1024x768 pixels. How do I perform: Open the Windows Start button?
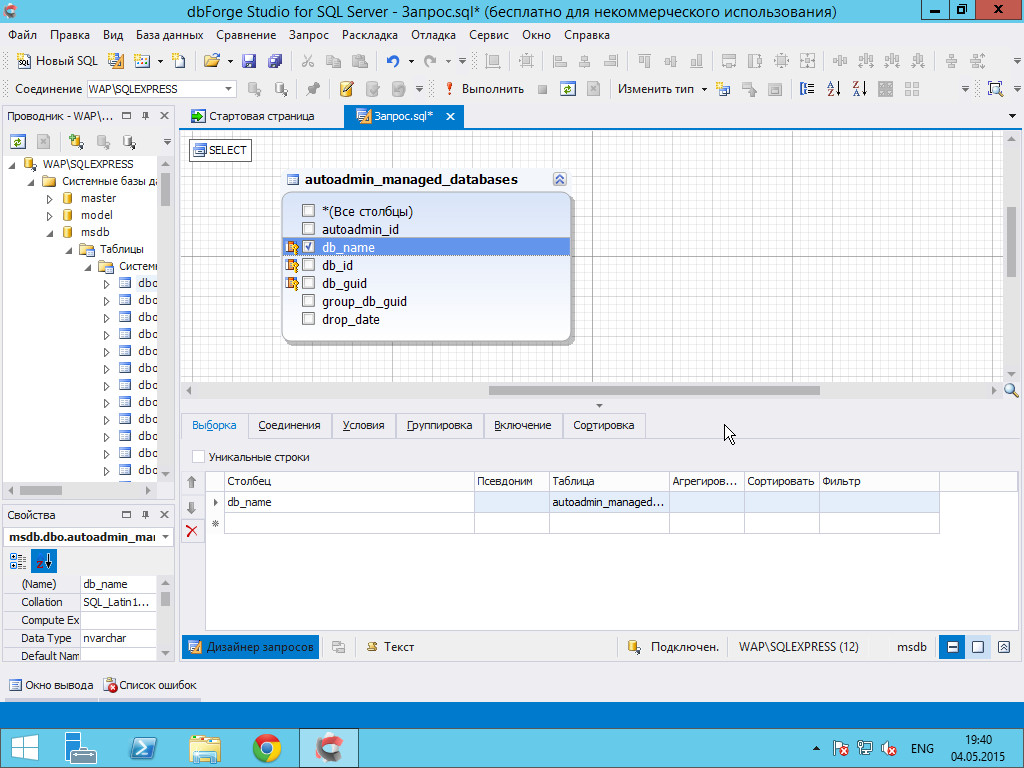(25, 748)
